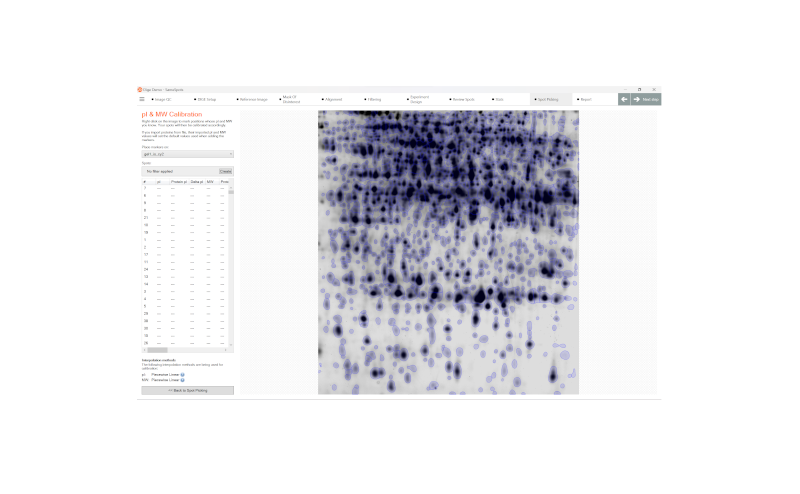800x494 pixels.
Task: Click the vertical scrollbar thumb of spots table
Action: pyautogui.click(x=231, y=192)
